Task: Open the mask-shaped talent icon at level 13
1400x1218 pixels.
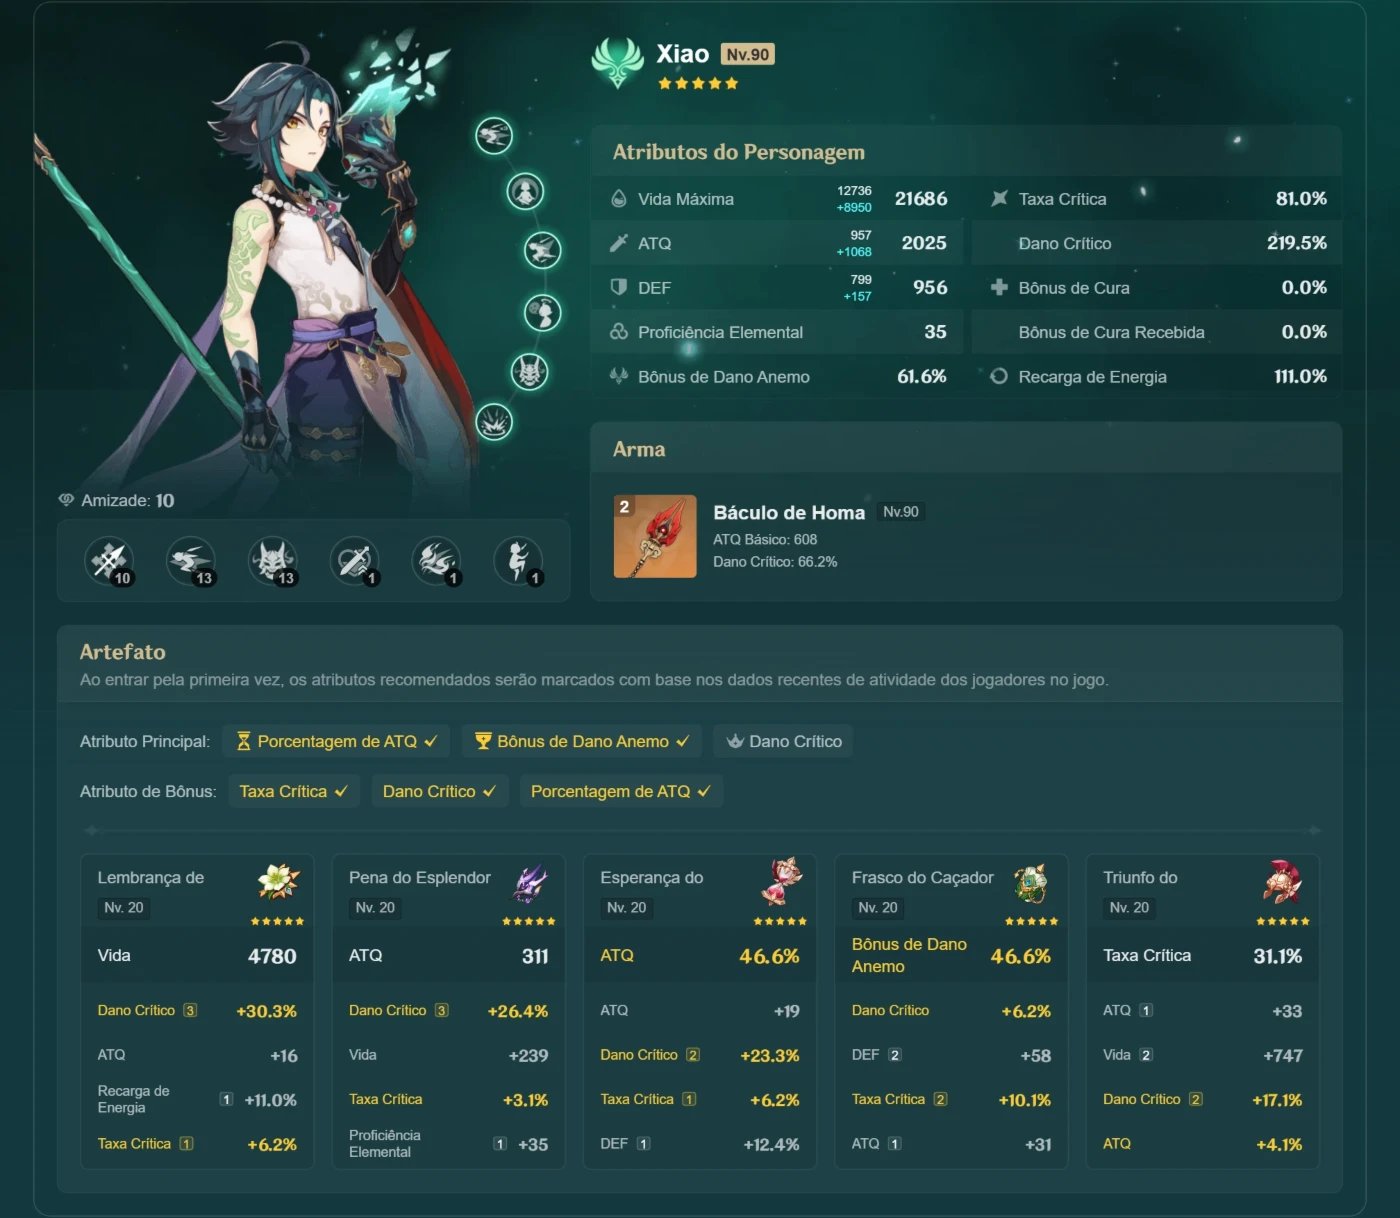Action: (x=273, y=561)
